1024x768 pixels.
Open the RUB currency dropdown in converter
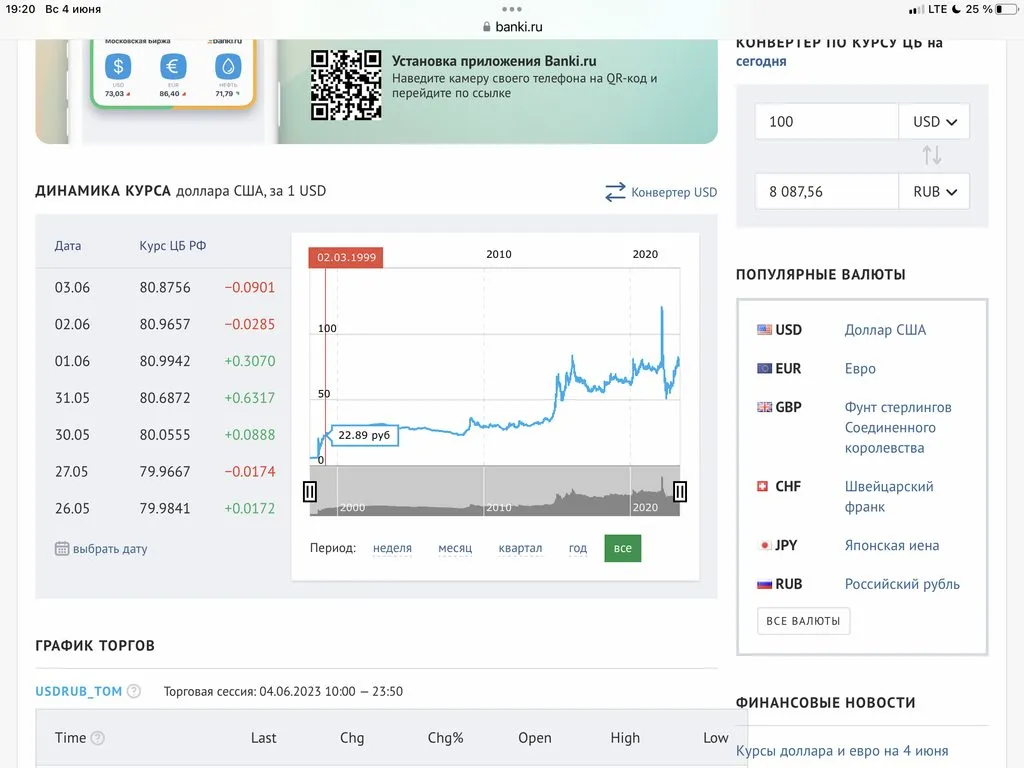934,191
